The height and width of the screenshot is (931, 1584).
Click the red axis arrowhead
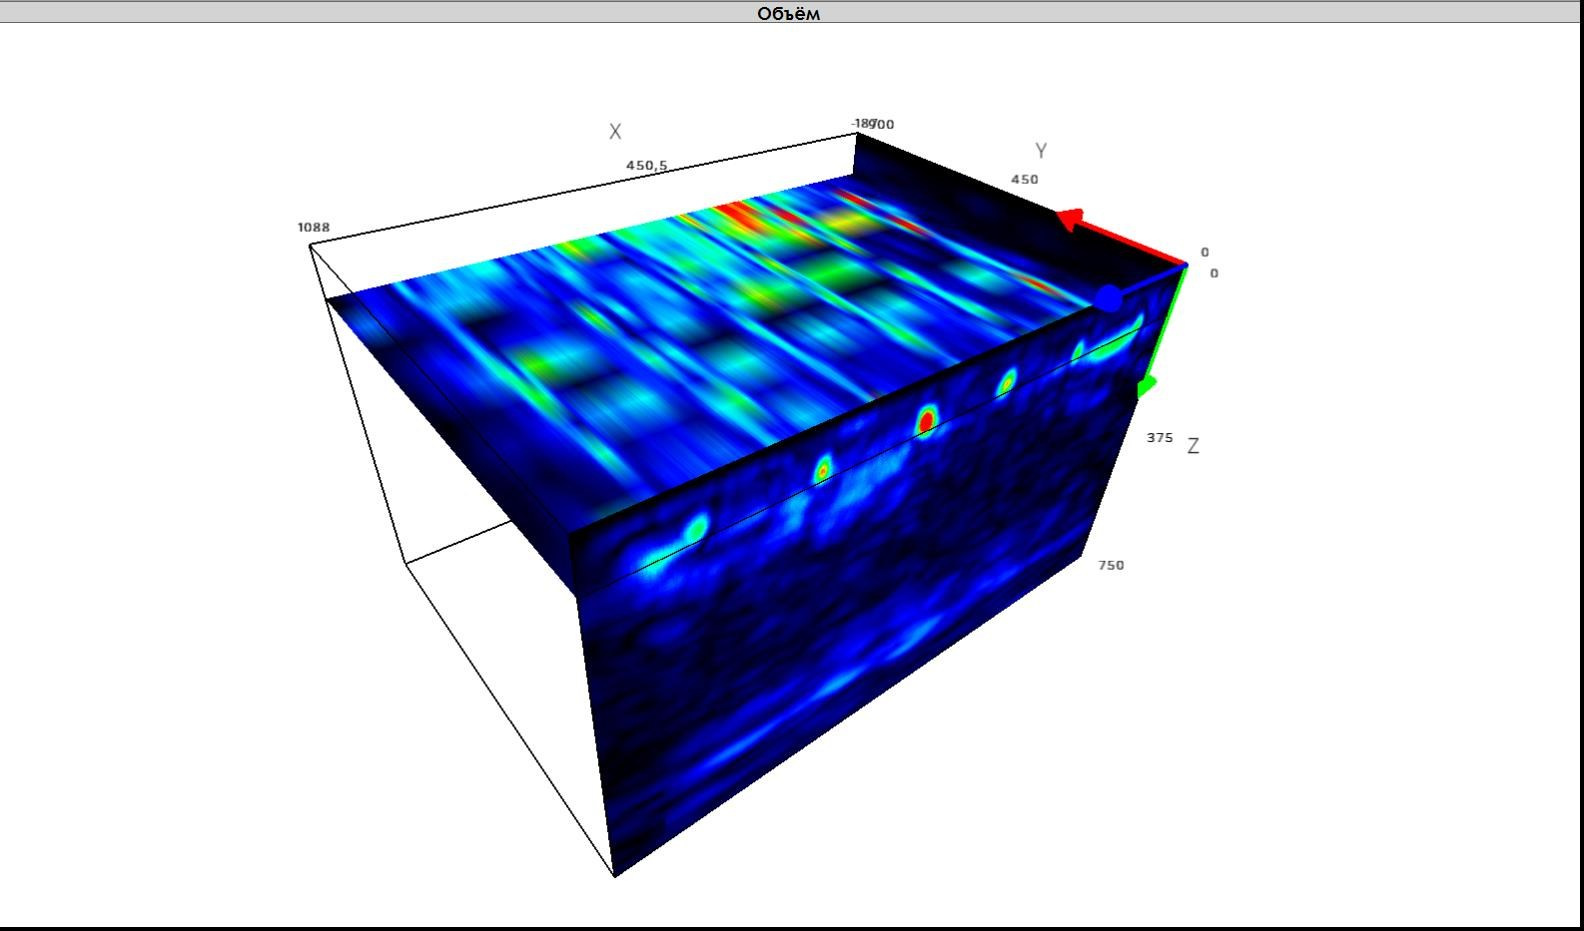click(x=1071, y=220)
